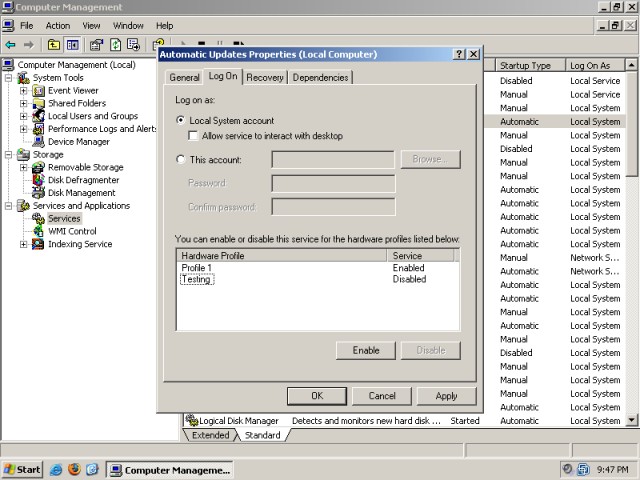
Task: Collapse the System Tools node
Action: pyautogui.click(x=9, y=78)
